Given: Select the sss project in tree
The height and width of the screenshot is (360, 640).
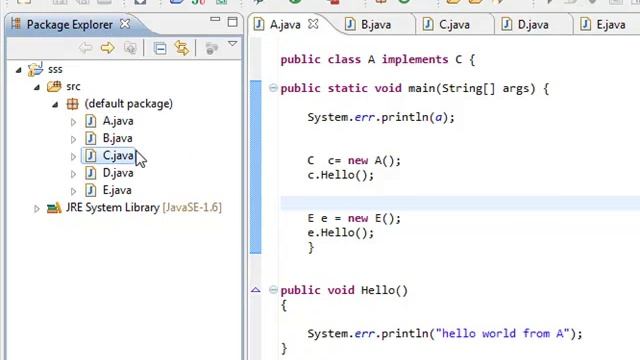Looking at the screenshot, I should (55, 69).
